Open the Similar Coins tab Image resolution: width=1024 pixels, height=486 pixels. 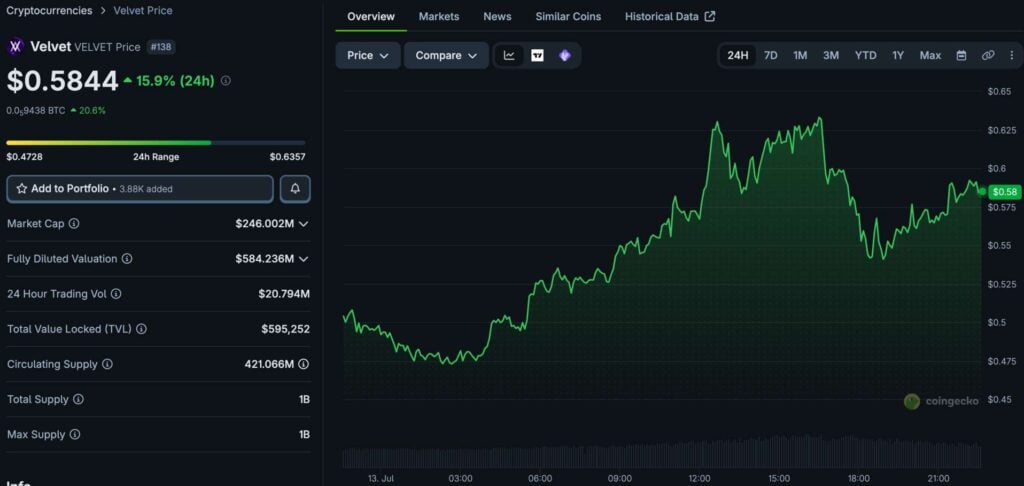tap(568, 16)
